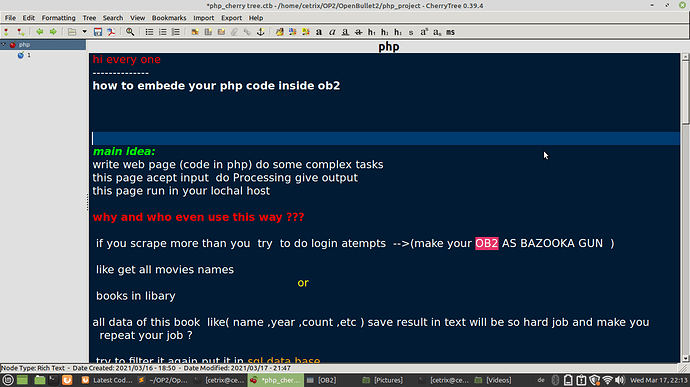Open the Help menu
Viewport: 690px width, 387px height.
pyautogui.click(x=256, y=18)
